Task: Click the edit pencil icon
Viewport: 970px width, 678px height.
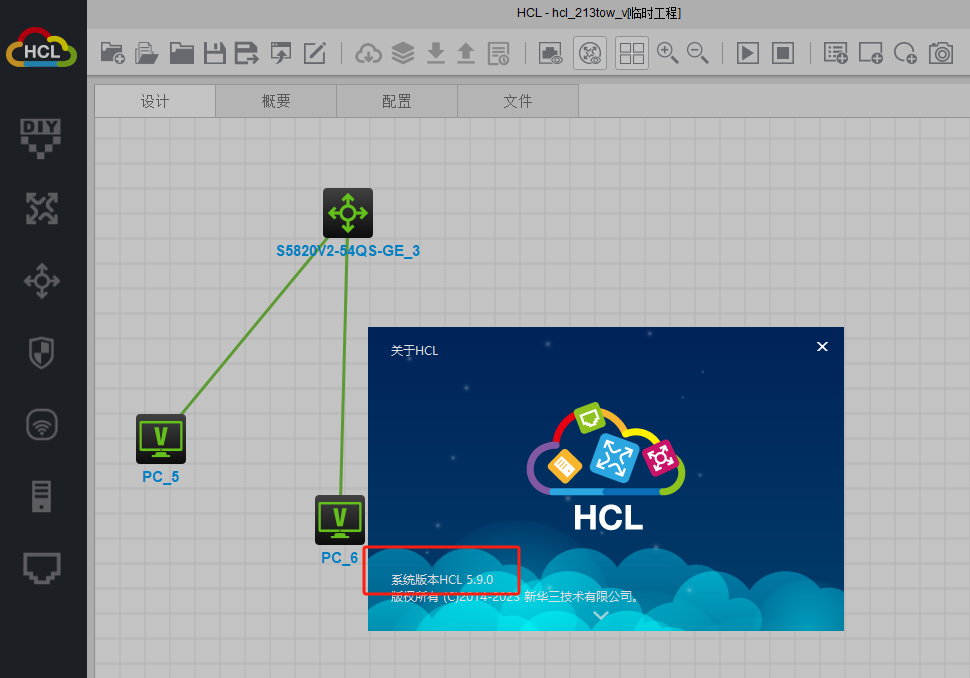Action: (x=315, y=53)
